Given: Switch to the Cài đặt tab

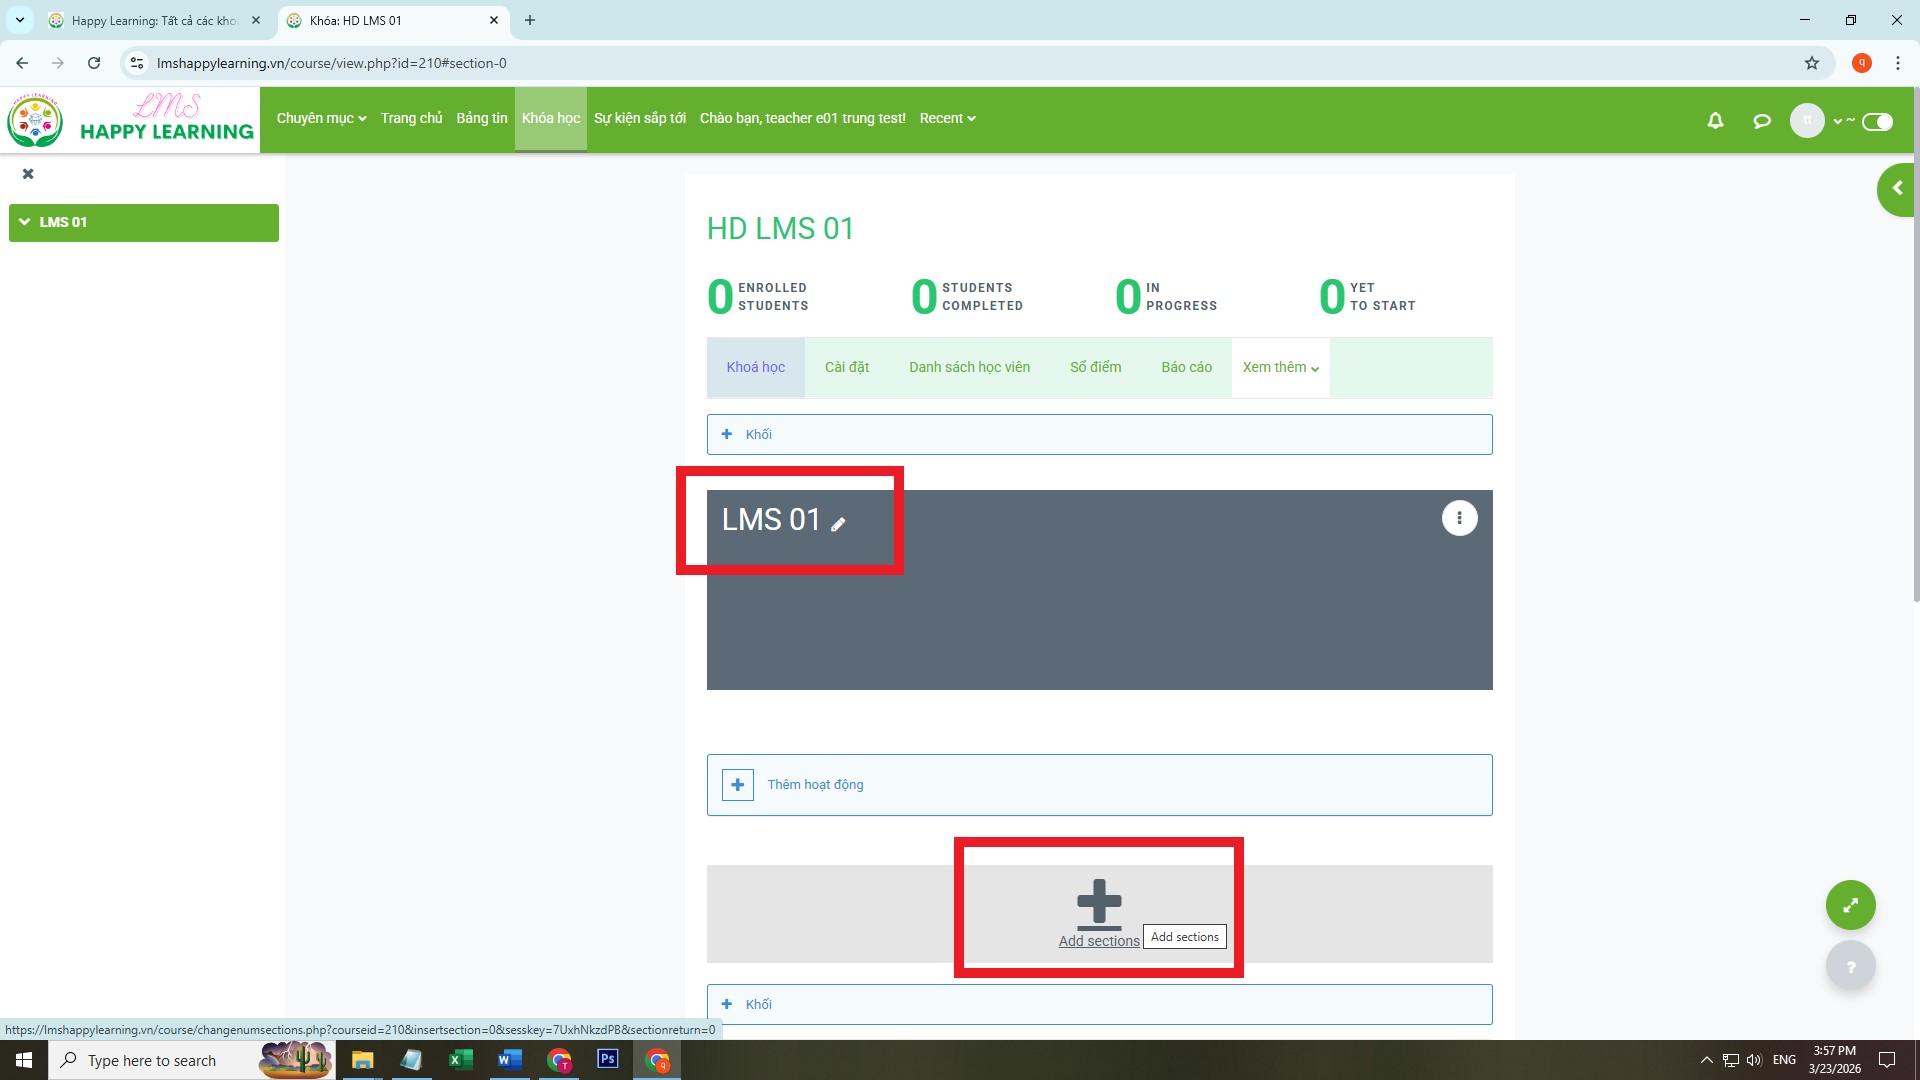Looking at the screenshot, I should [x=846, y=367].
